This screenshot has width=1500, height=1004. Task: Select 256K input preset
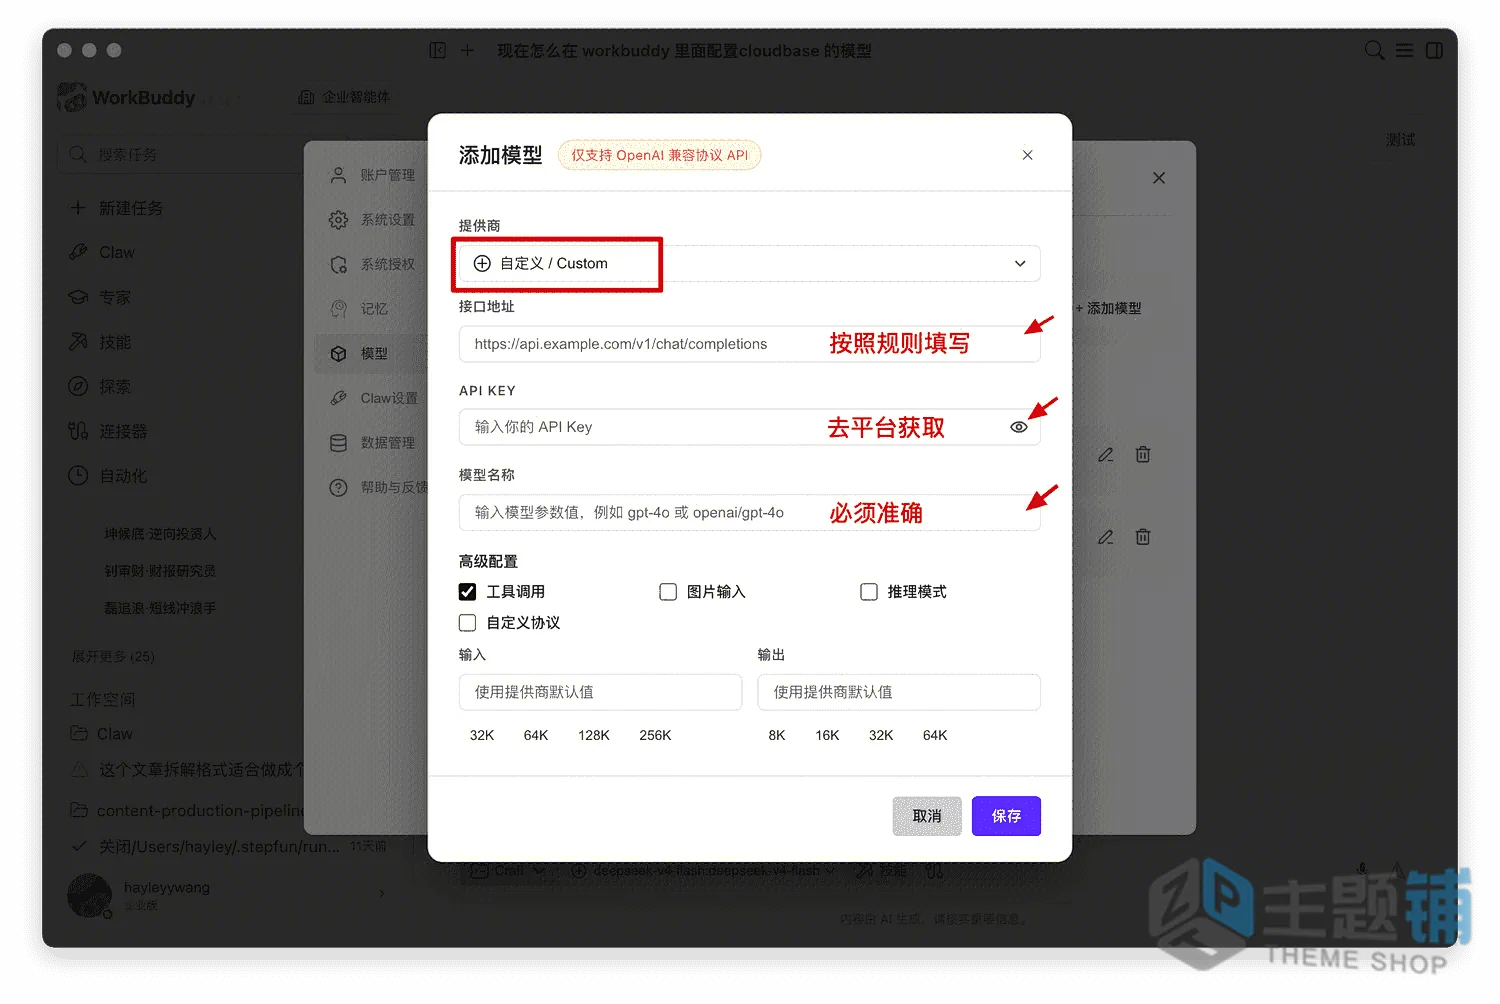tap(655, 735)
